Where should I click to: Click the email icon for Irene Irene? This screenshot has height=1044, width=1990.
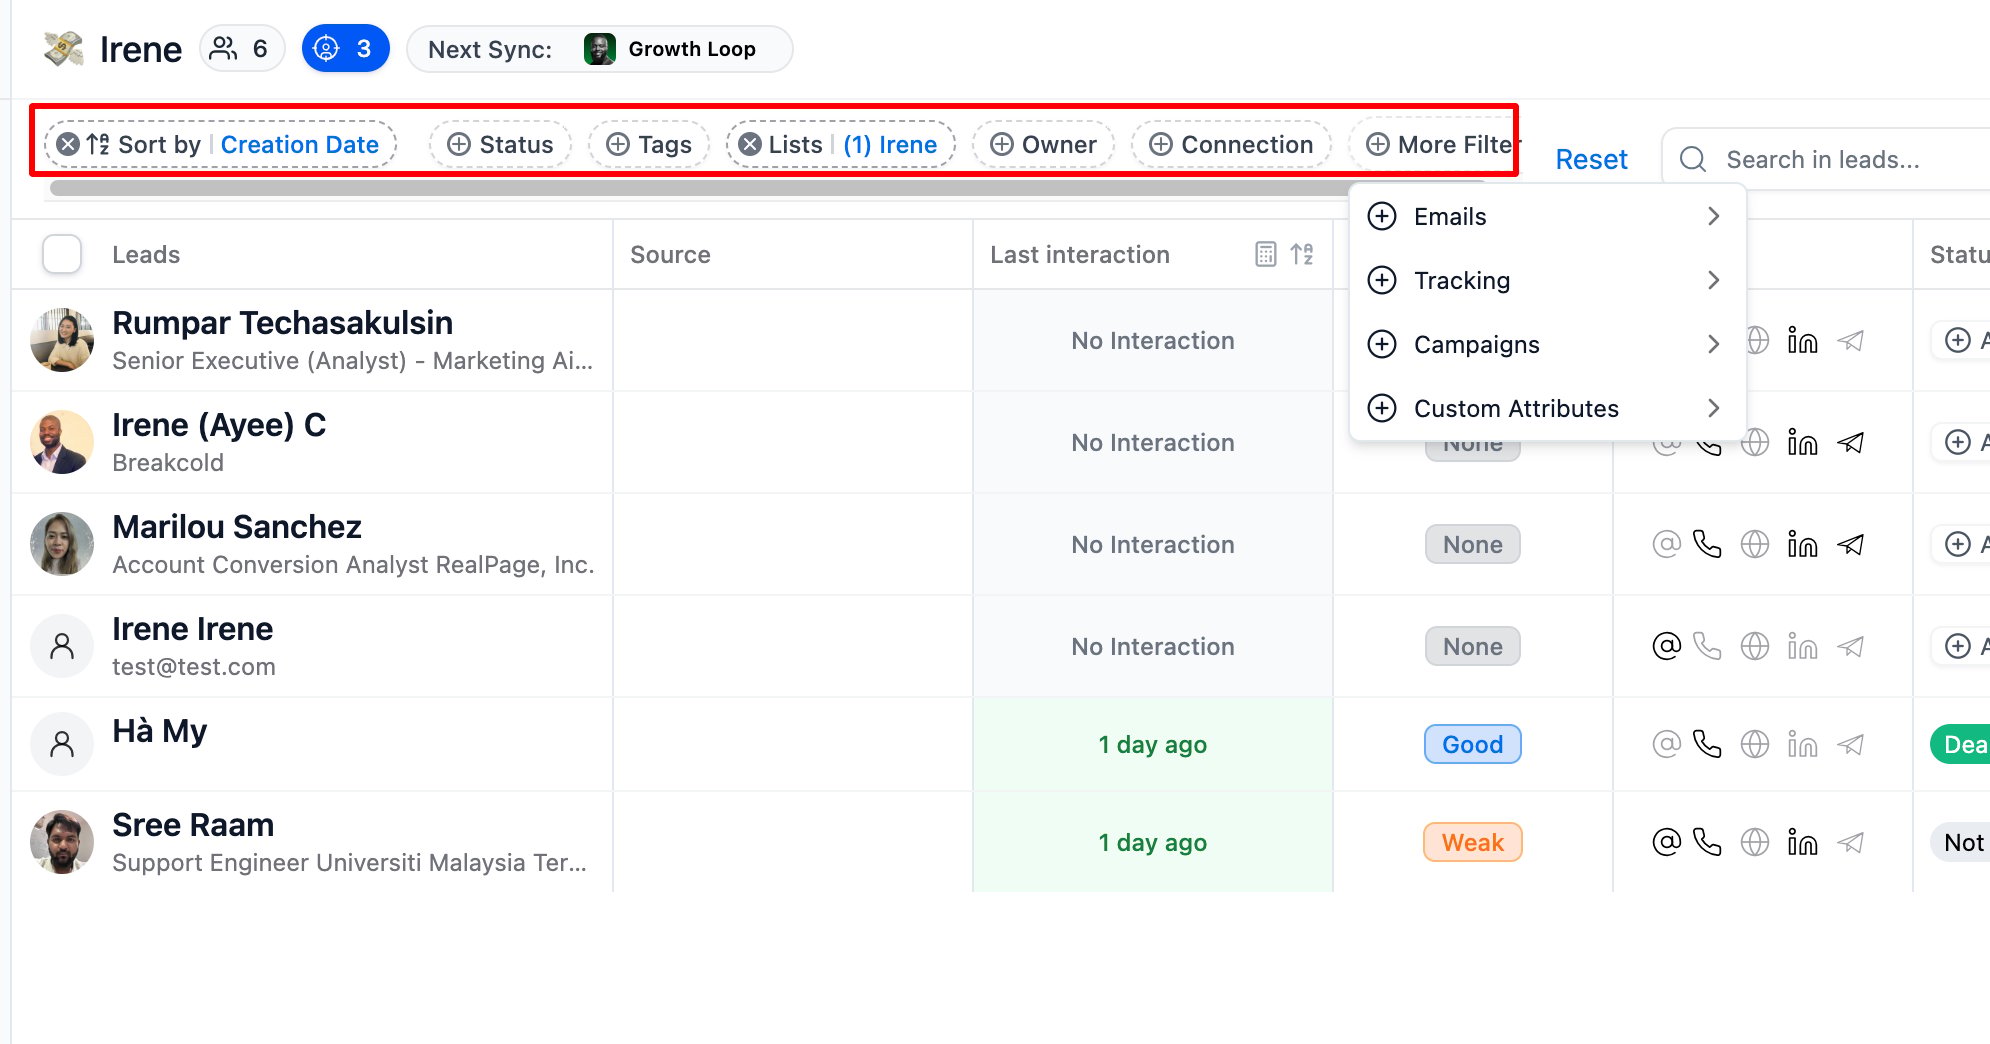pyautogui.click(x=1666, y=647)
